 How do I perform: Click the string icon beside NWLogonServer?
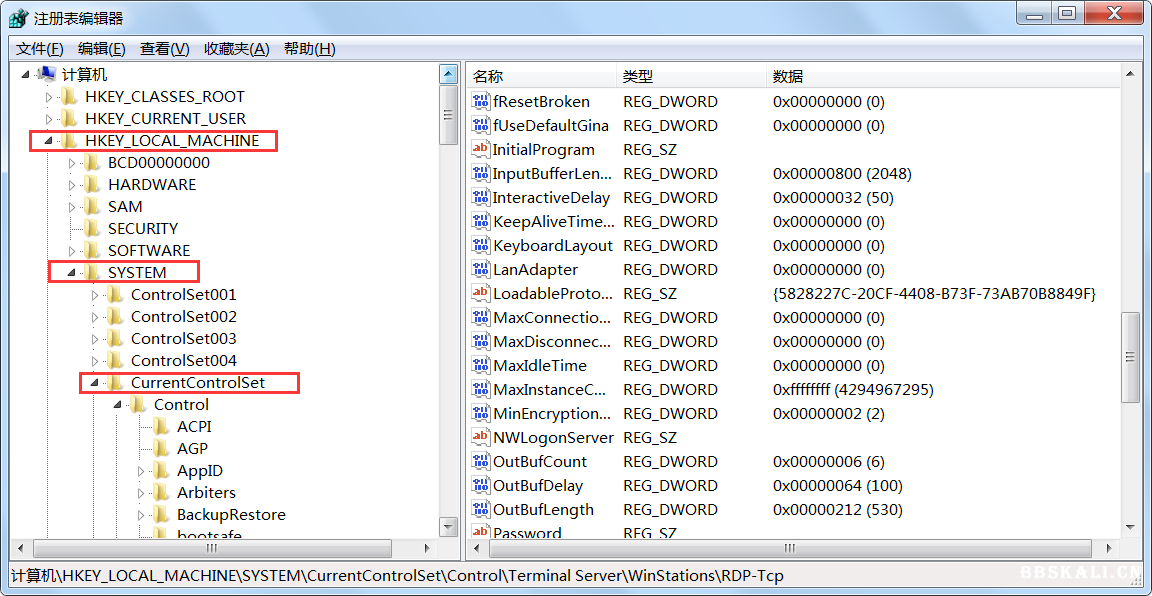(481, 437)
